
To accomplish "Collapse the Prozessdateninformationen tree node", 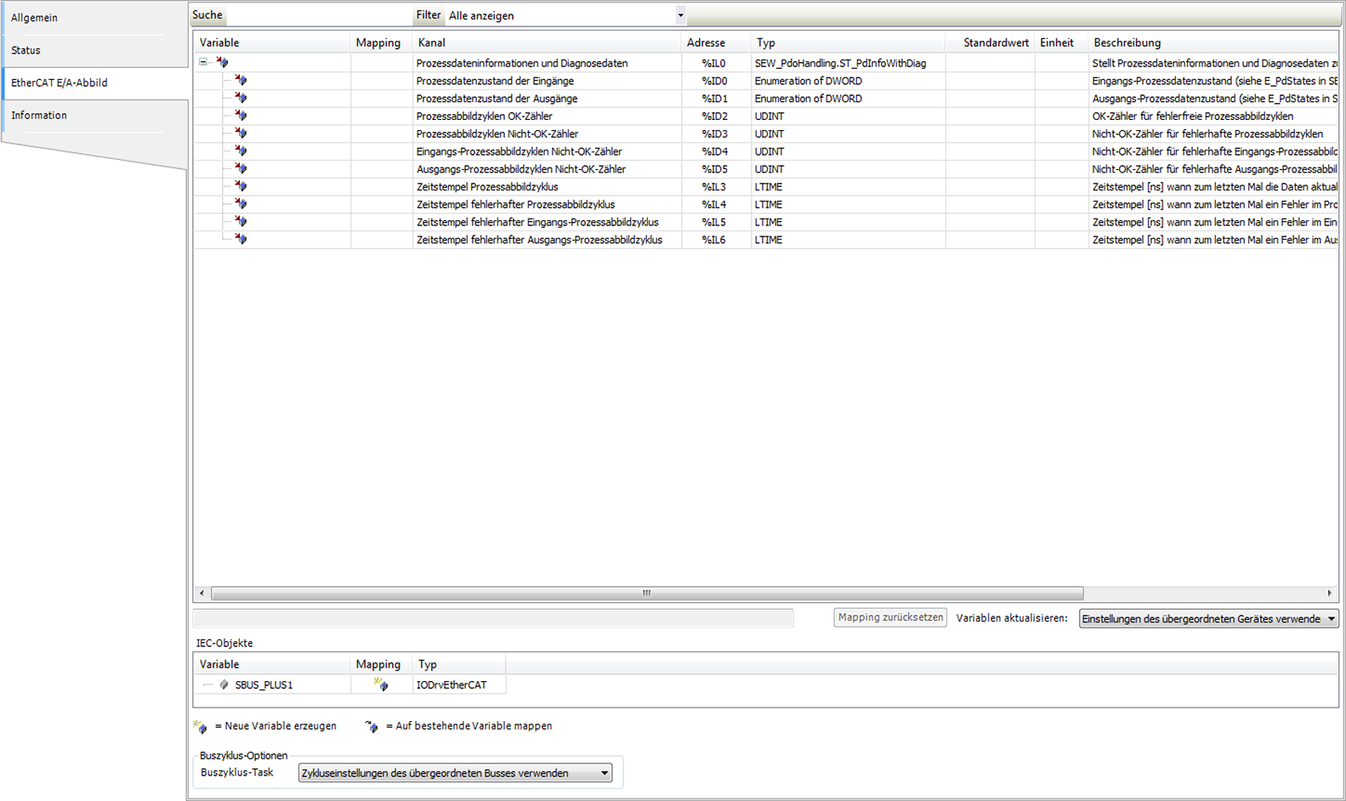I will pyautogui.click(x=204, y=63).
